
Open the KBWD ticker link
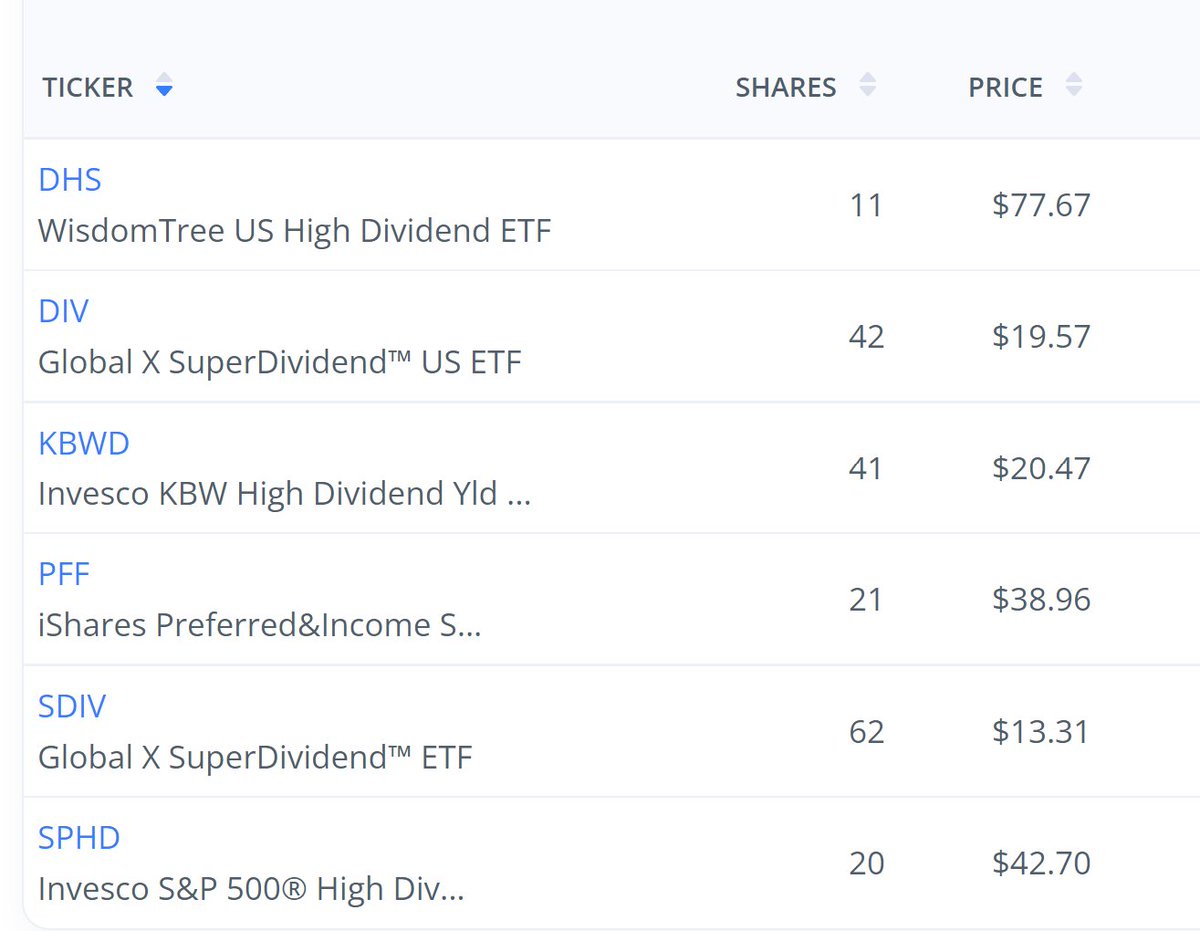point(84,443)
